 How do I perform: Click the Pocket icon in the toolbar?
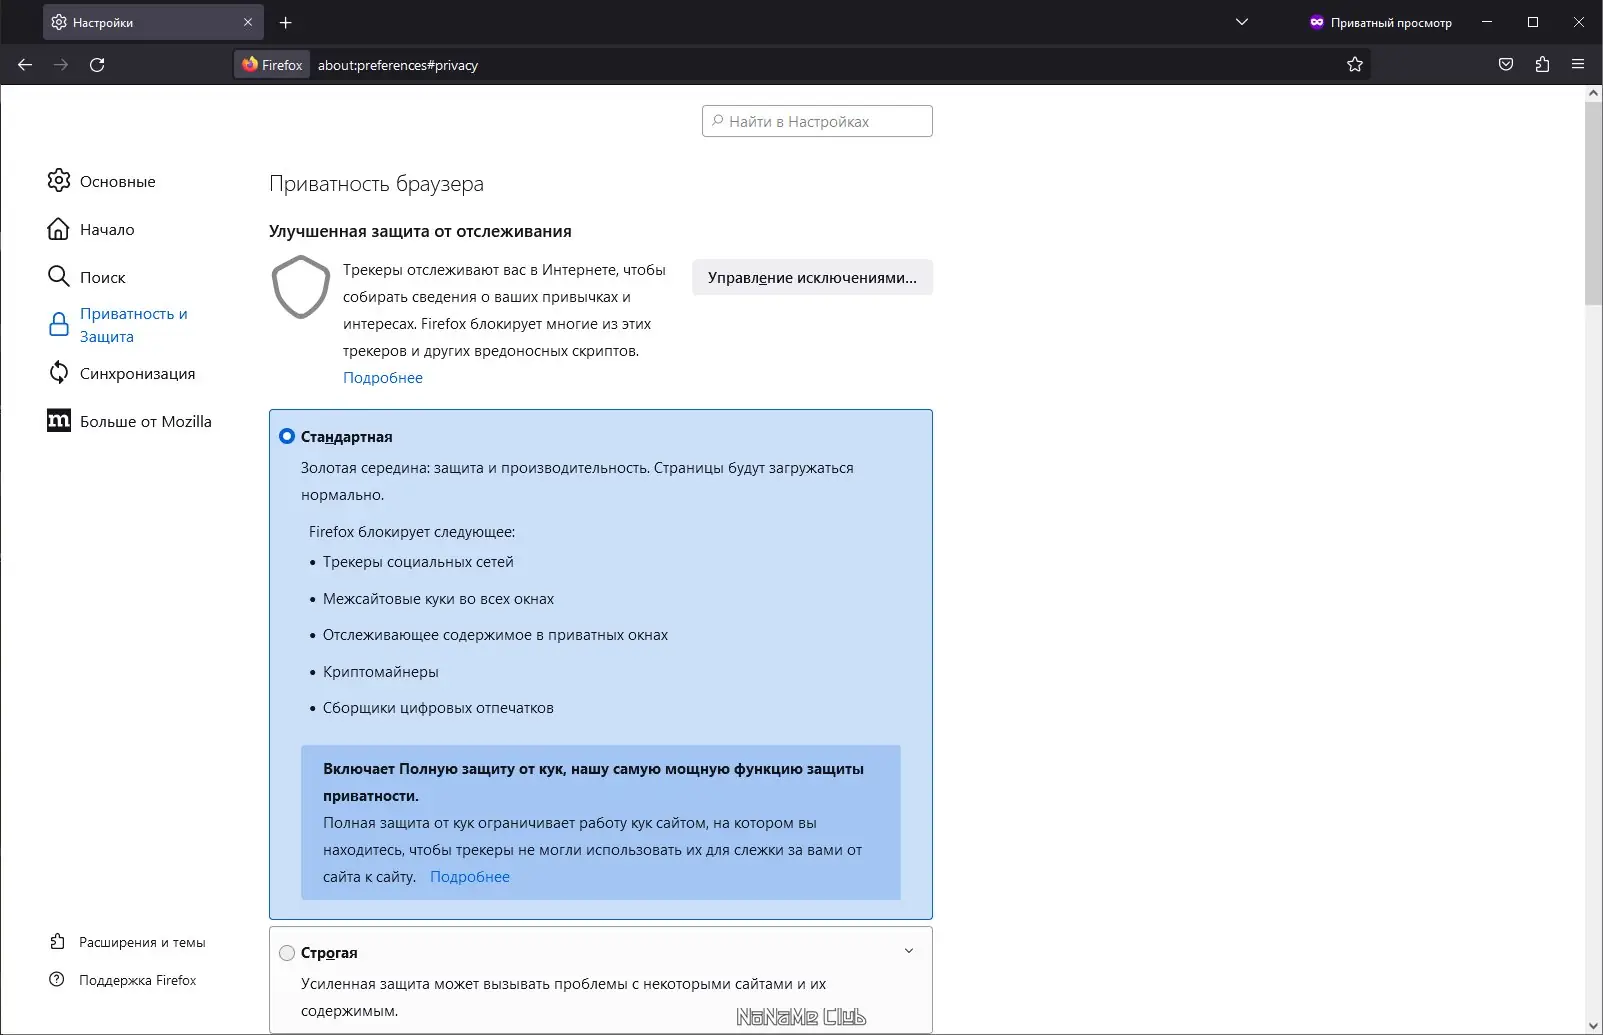click(1505, 64)
